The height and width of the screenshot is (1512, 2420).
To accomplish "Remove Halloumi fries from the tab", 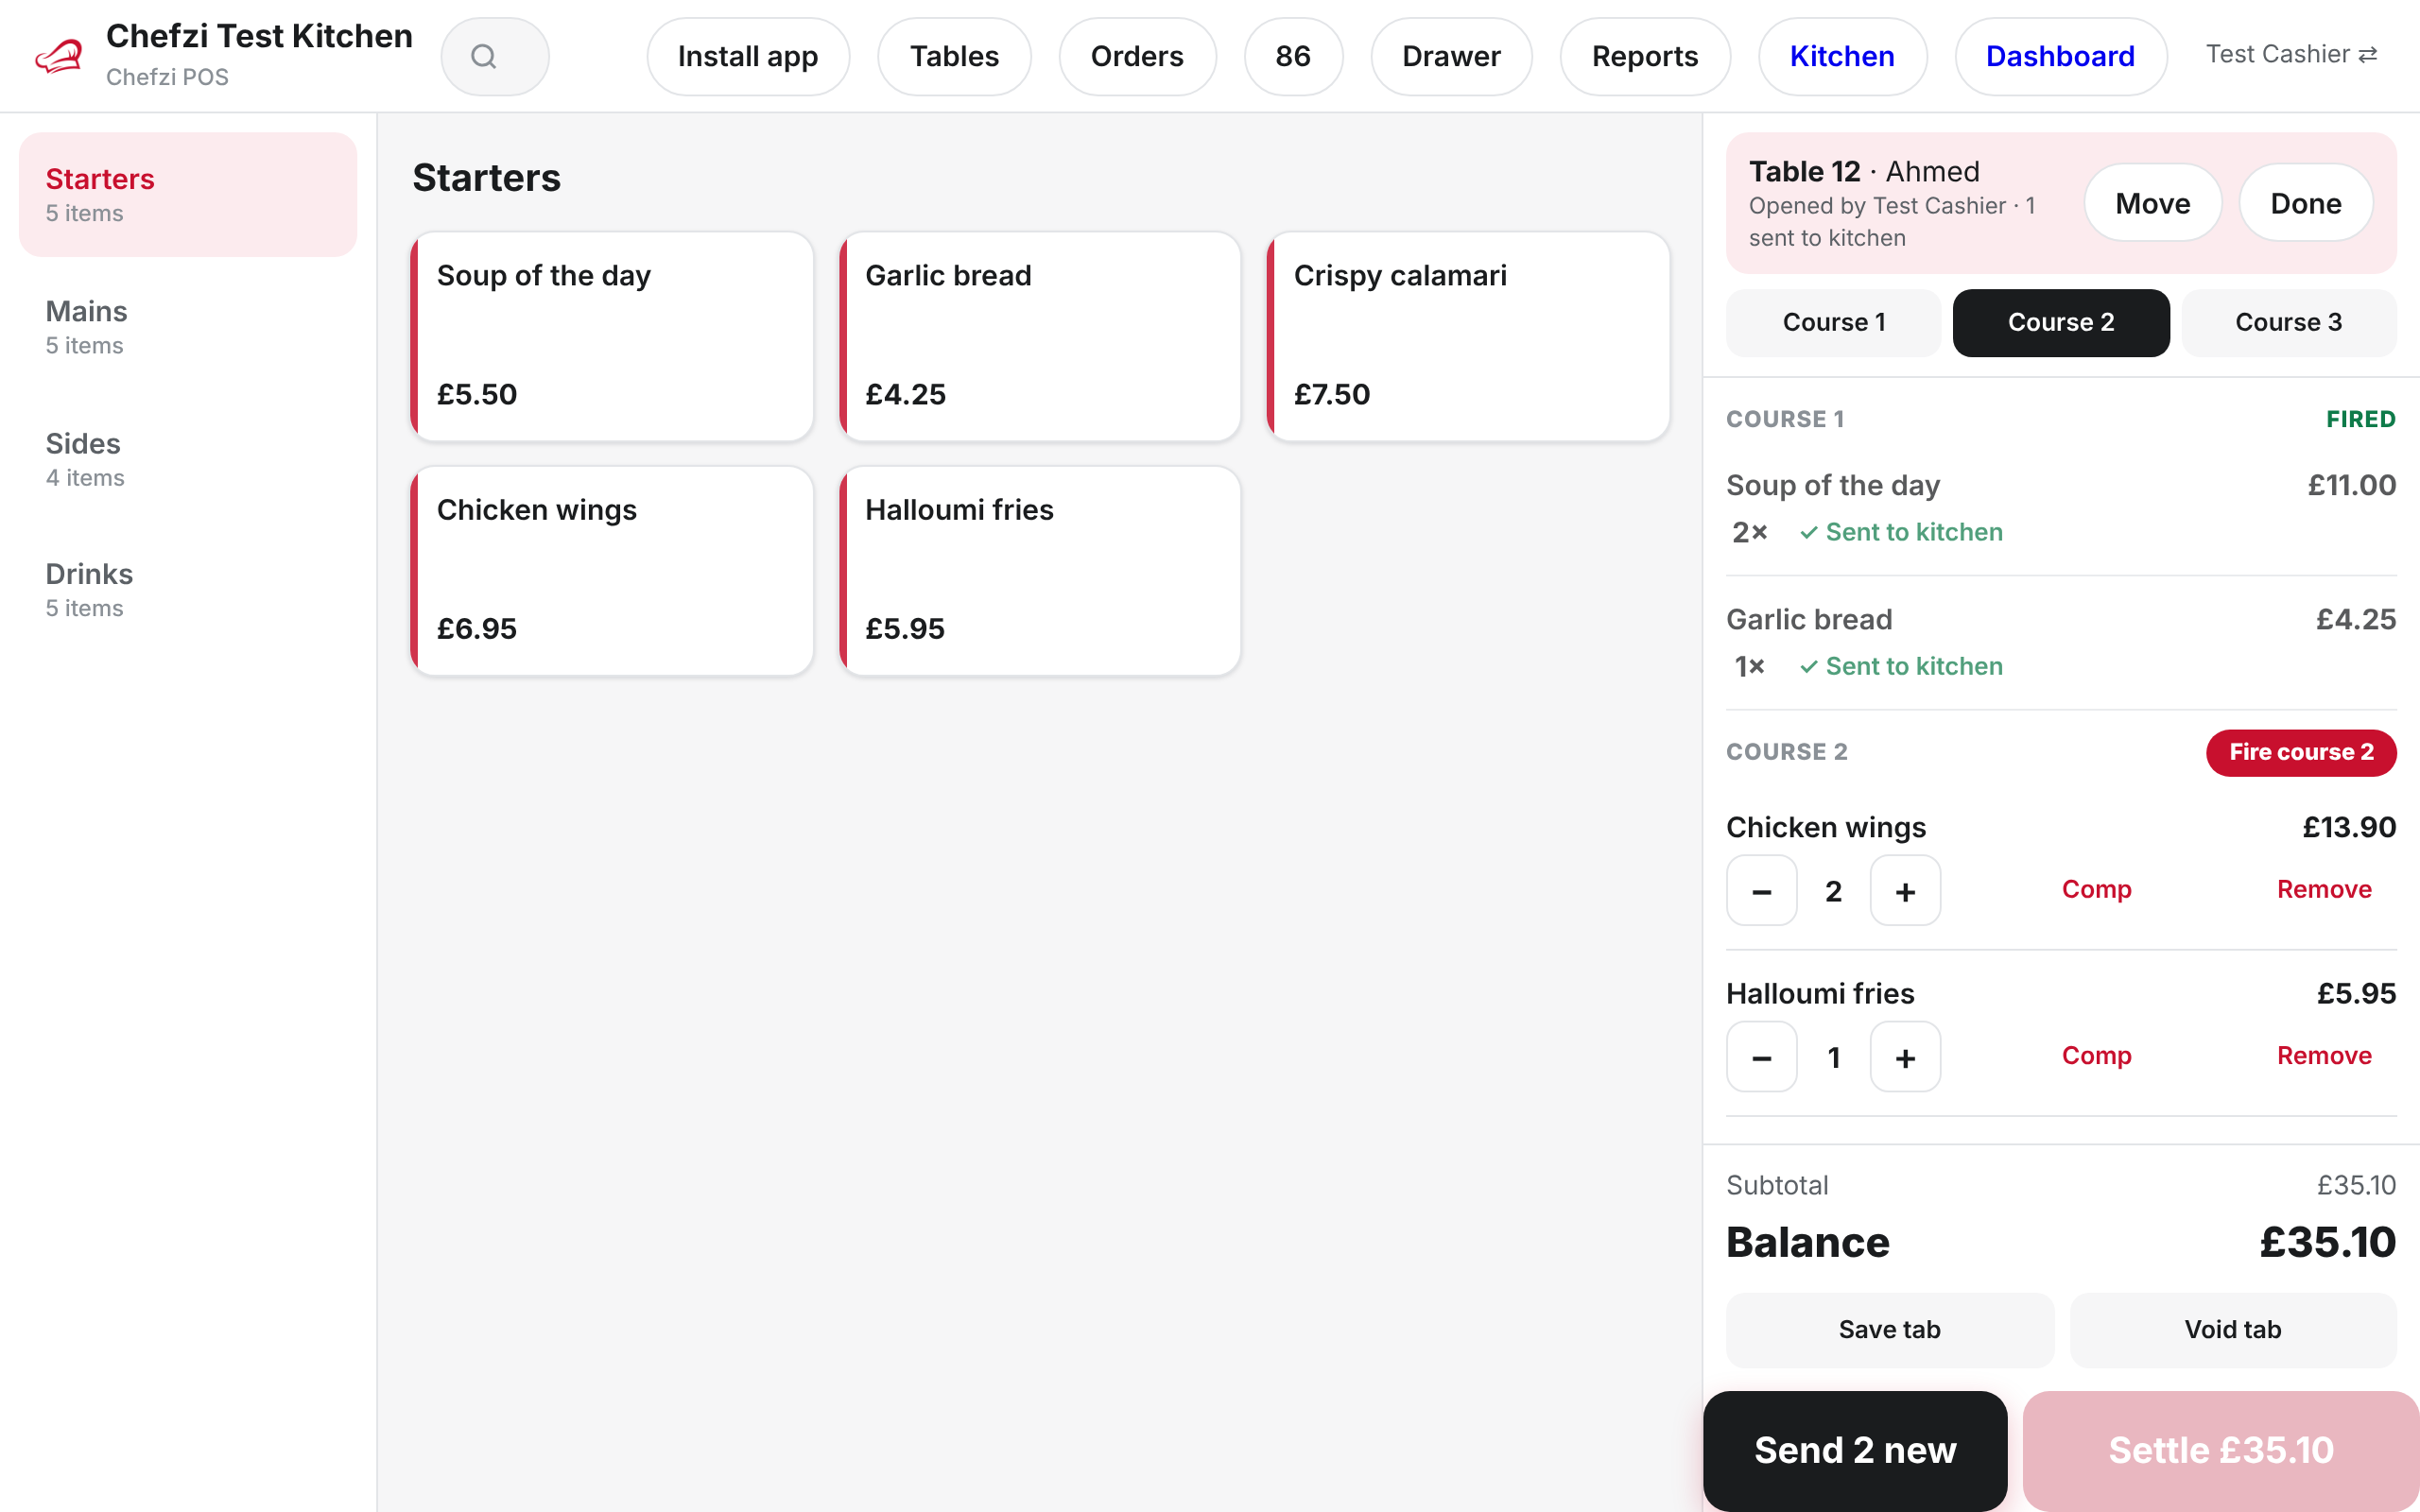I will [2324, 1055].
